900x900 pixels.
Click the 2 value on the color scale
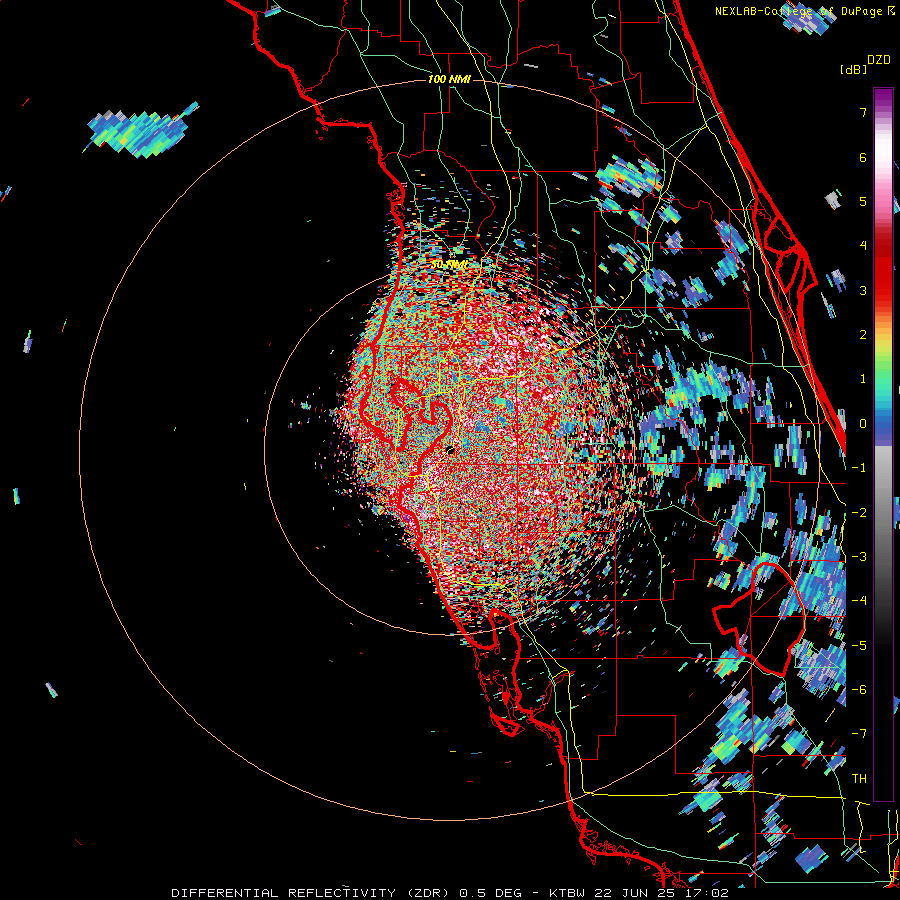pyautogui.click(x=863, y=335)
